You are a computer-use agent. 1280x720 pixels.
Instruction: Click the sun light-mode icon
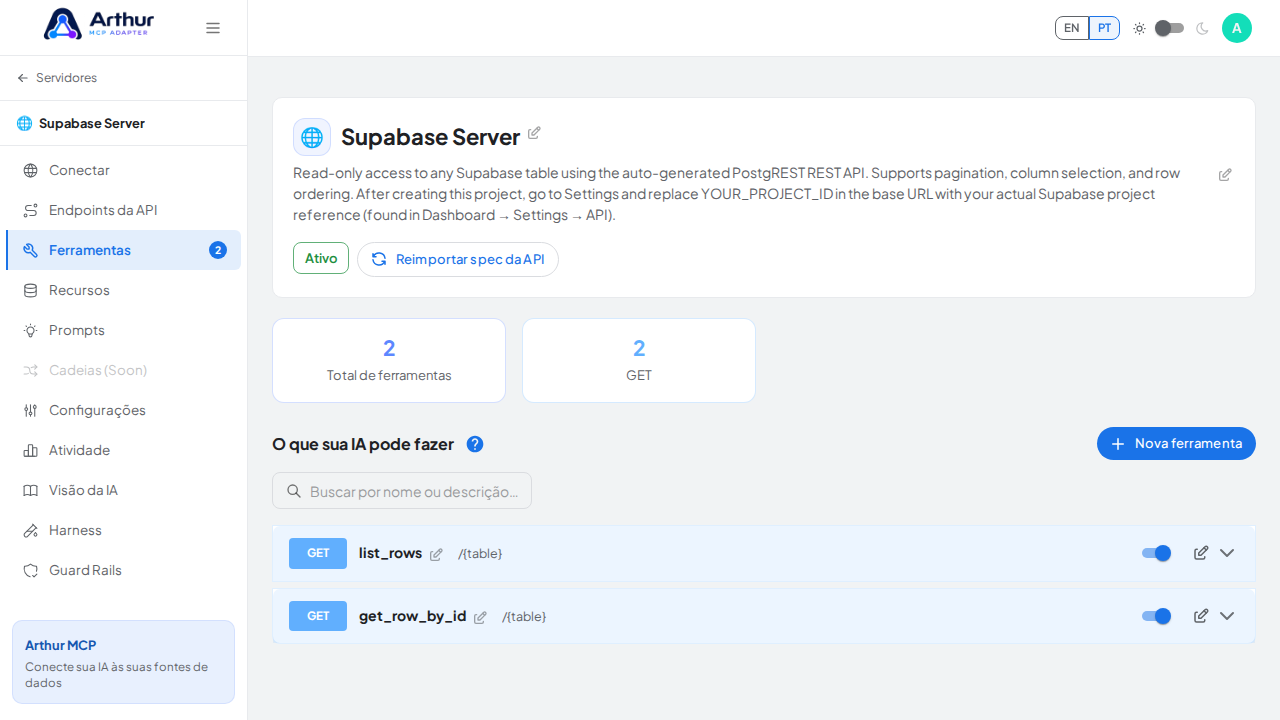pyautogui.click(x=1139, y=28)
